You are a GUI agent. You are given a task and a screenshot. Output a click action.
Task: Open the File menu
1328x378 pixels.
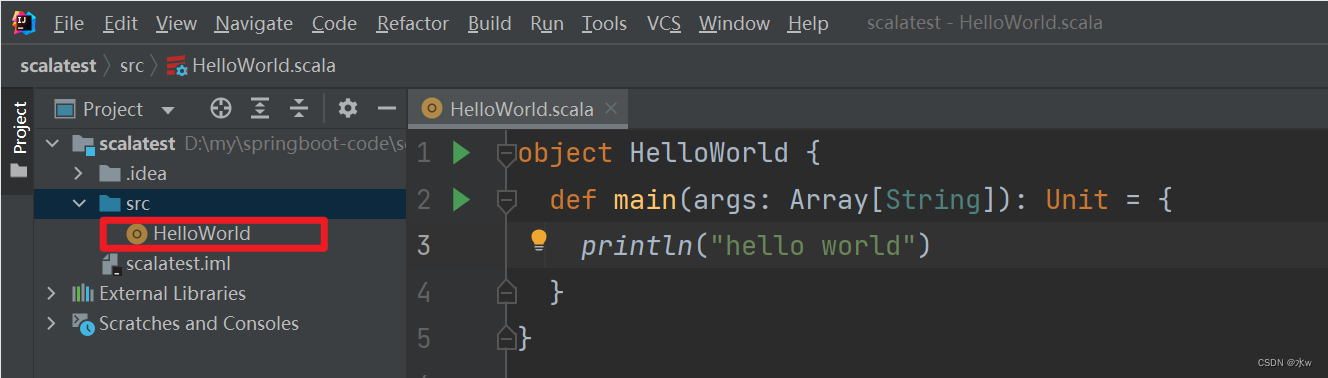click(68, 23)
